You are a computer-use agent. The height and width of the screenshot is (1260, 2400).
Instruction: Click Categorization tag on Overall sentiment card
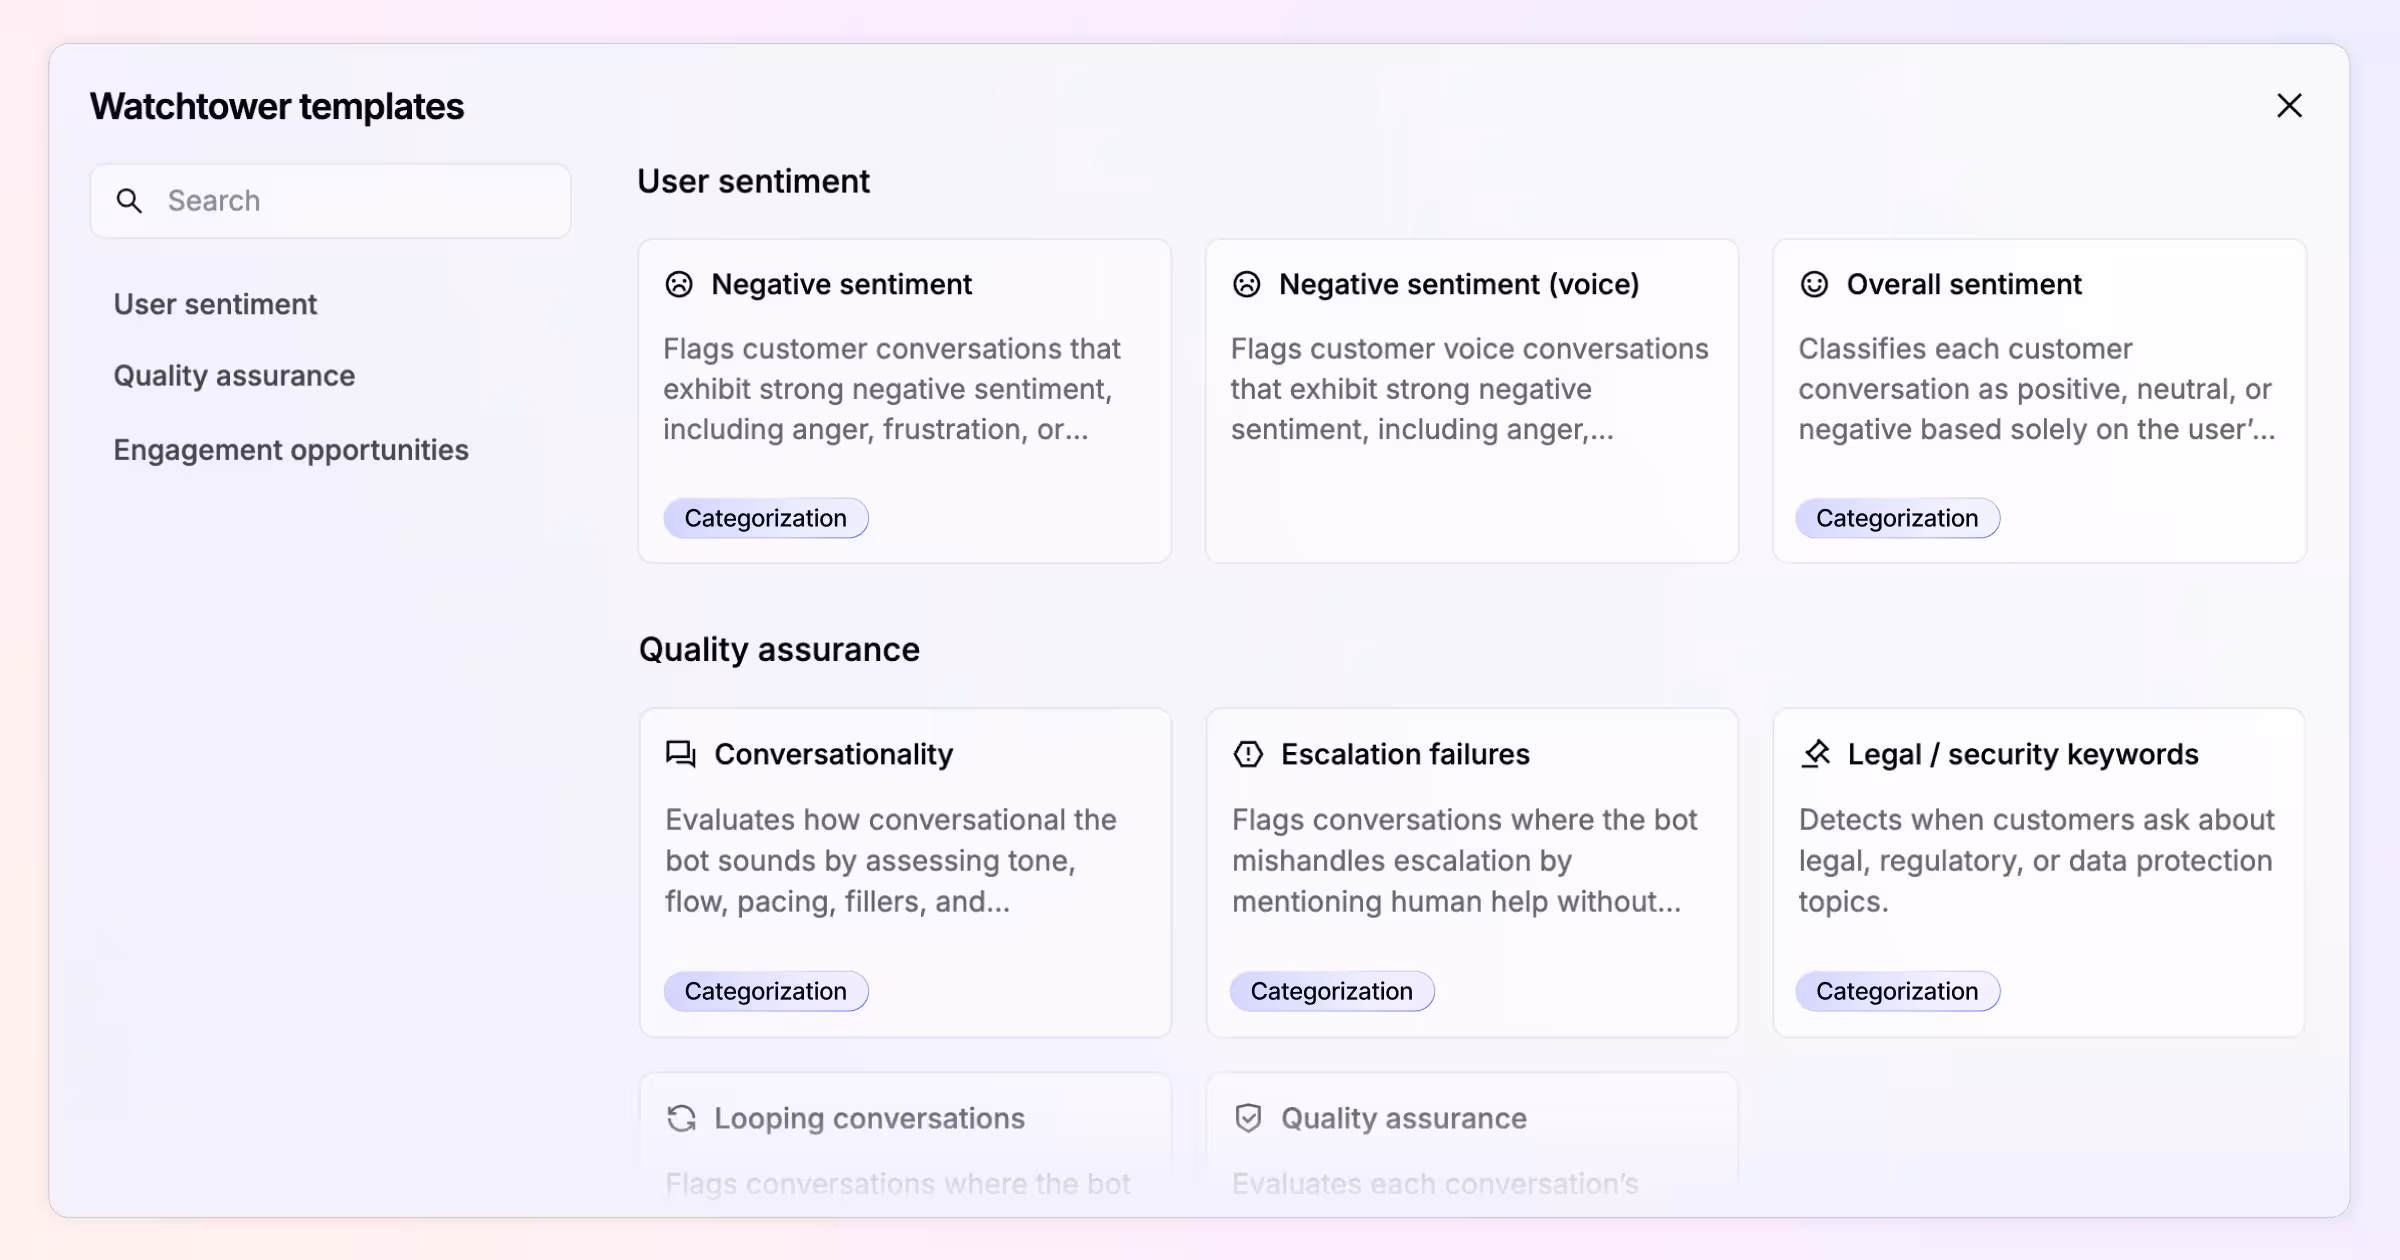(x=1897, y=518)
